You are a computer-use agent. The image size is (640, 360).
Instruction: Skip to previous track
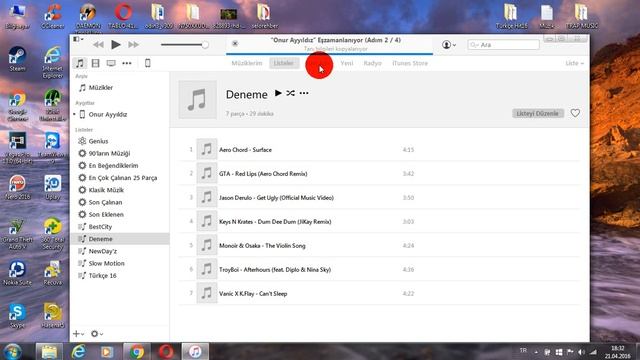(98, 44)
